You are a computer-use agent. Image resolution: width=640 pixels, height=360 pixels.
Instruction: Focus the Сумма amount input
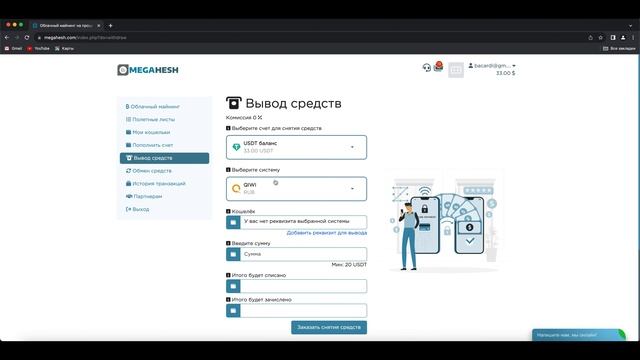(303, 254)
